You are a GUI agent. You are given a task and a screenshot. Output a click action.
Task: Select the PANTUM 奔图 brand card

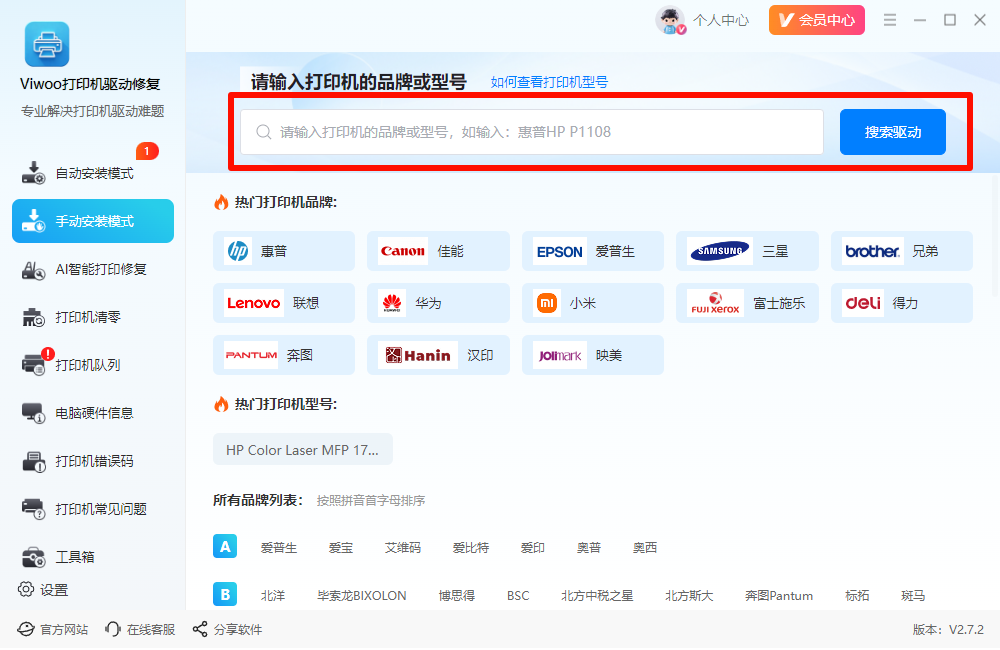point(284,355)
